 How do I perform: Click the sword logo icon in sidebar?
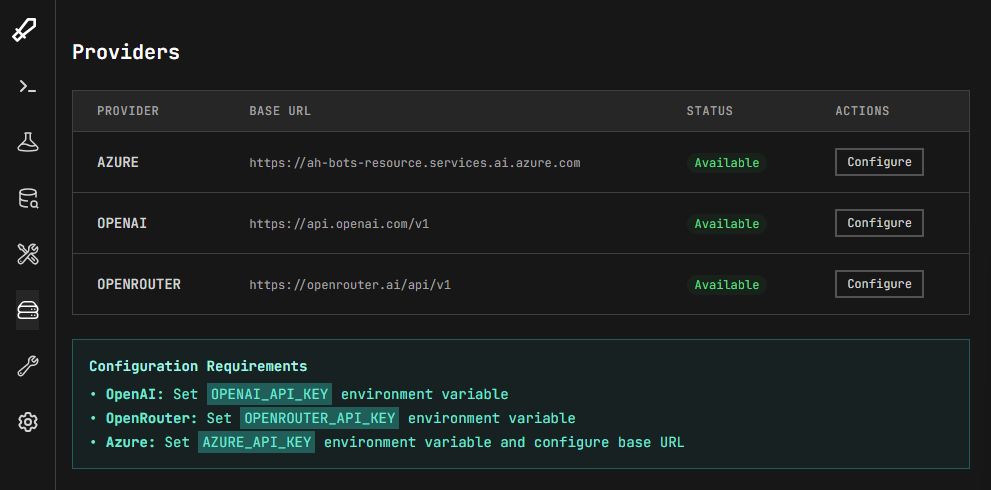(x=25, y=30)
